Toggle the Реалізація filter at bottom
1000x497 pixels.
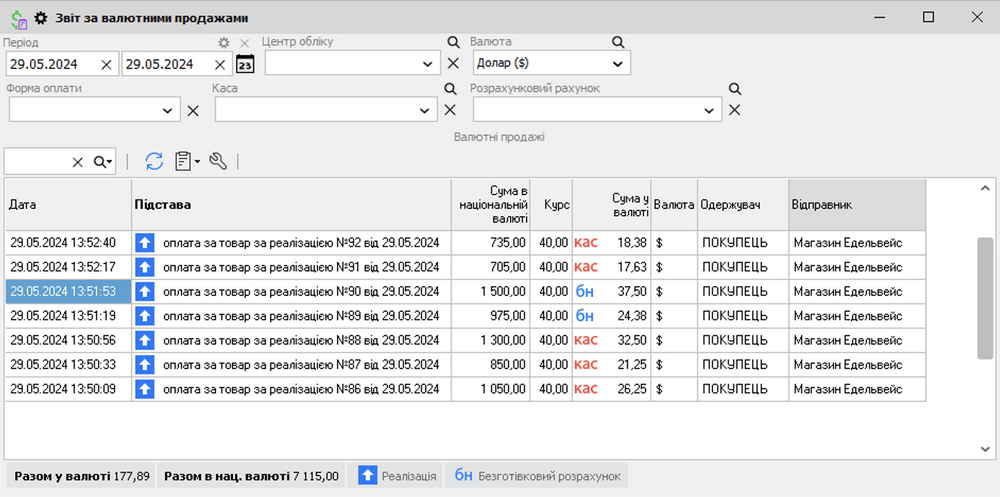coord(397,476)
